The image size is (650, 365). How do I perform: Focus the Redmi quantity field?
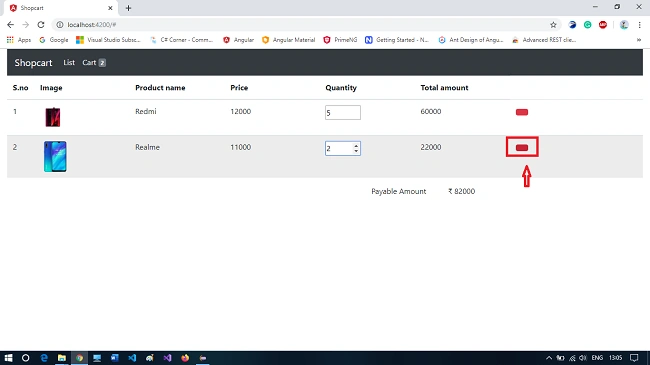click(x=342, y=112)
